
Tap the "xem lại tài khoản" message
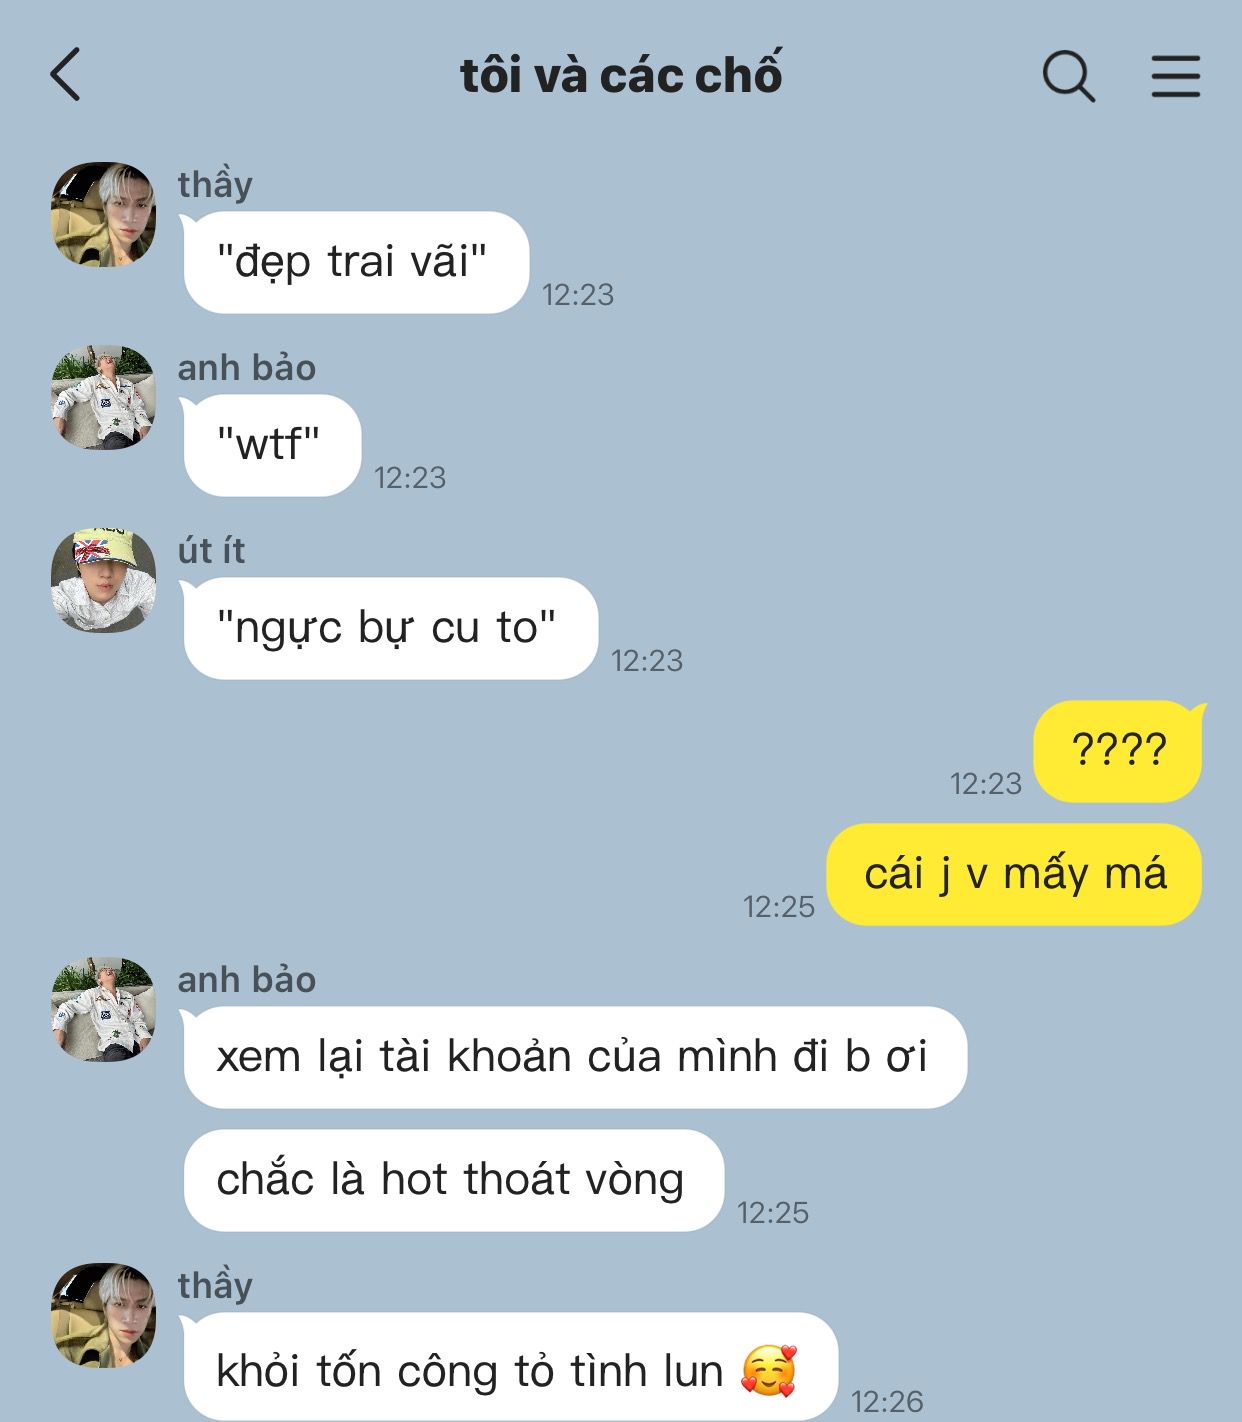pos(575,1057)
